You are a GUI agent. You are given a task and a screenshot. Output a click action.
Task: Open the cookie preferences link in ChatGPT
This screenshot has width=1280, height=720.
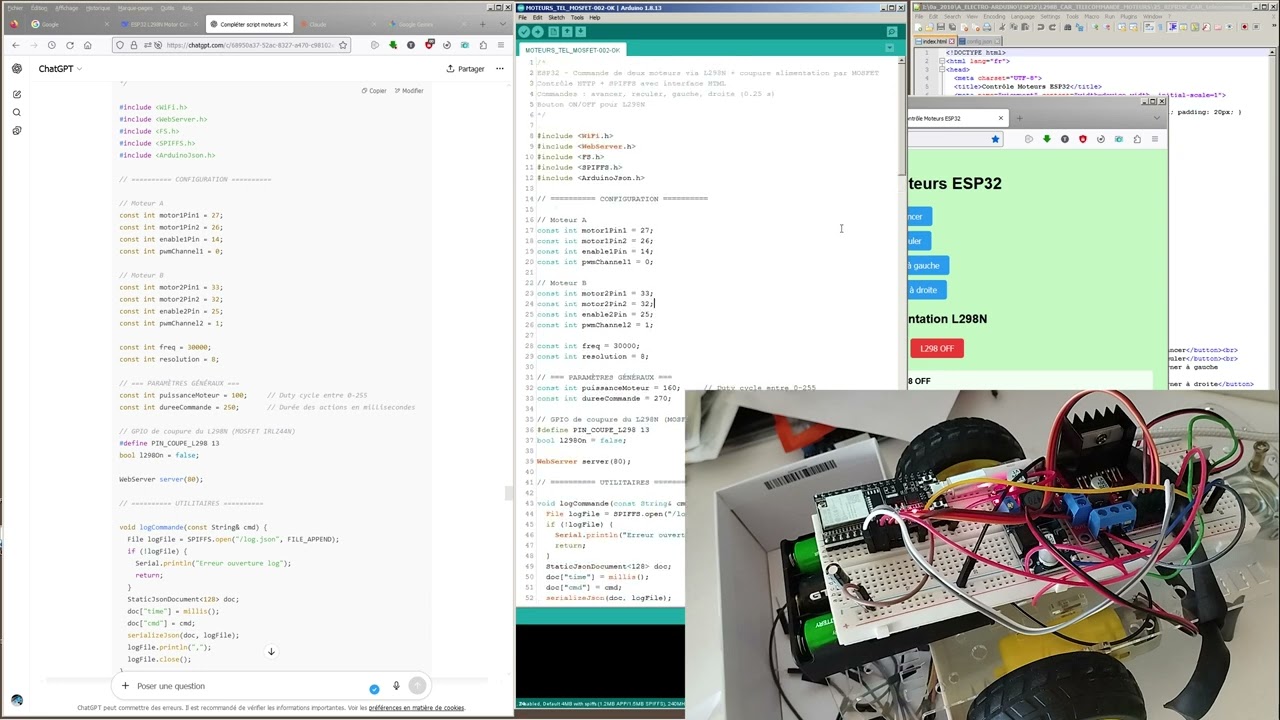click(x=417, y=708)
